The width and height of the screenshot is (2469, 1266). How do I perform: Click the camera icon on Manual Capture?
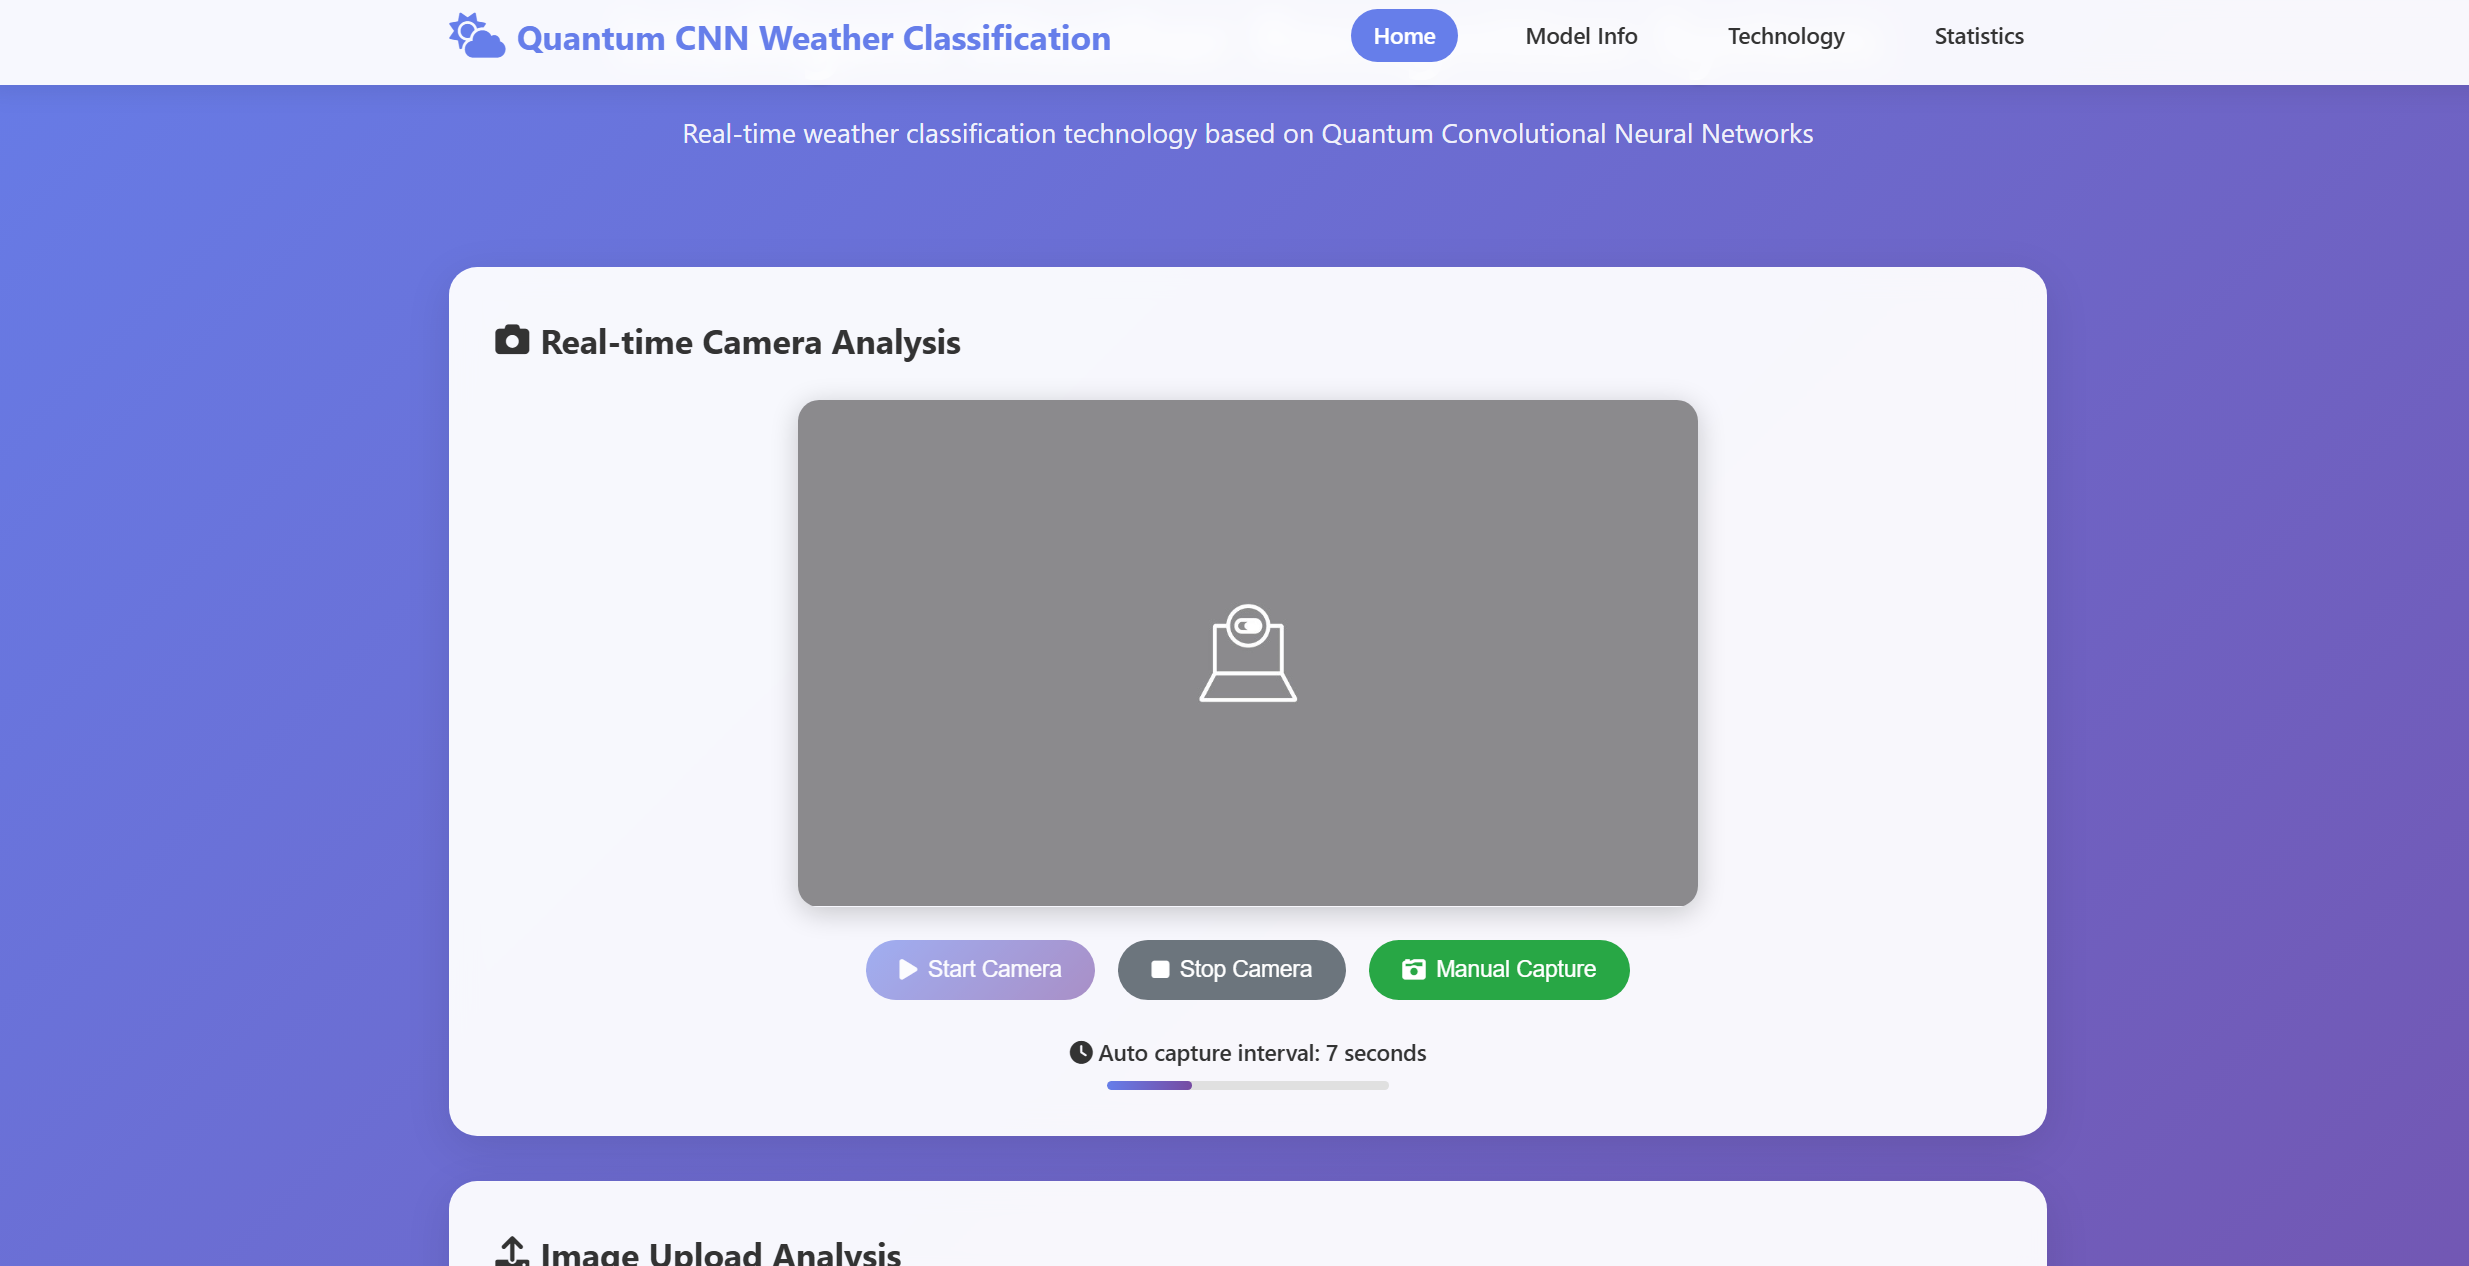[x=1413, y=969]
